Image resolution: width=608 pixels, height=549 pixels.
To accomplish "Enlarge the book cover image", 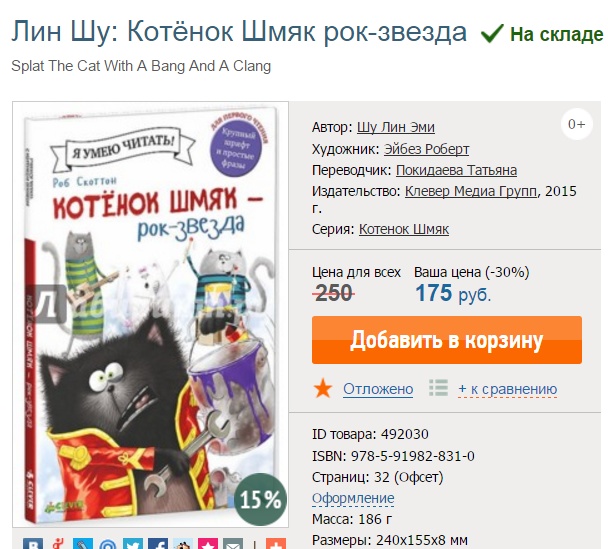I will pos(150,314).
